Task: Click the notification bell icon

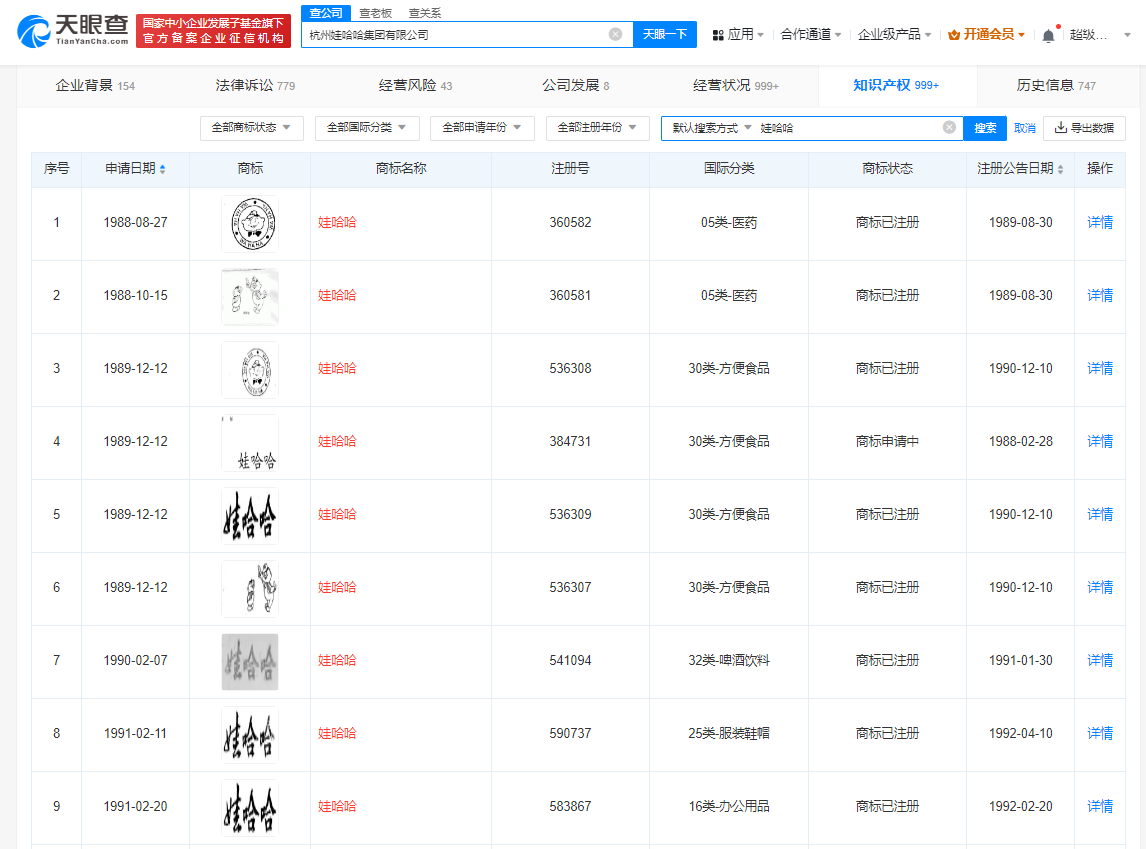Action: (x=1047, y=33)
